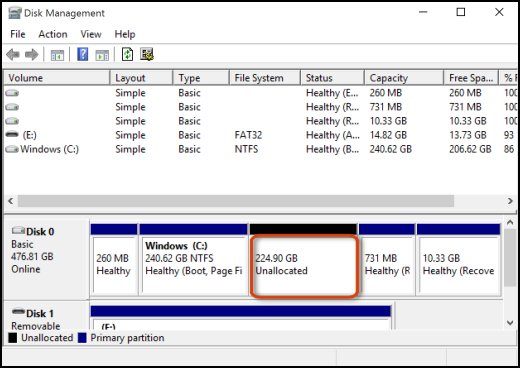Click the 206.62 GB free space cell

[x=470, y=149]
